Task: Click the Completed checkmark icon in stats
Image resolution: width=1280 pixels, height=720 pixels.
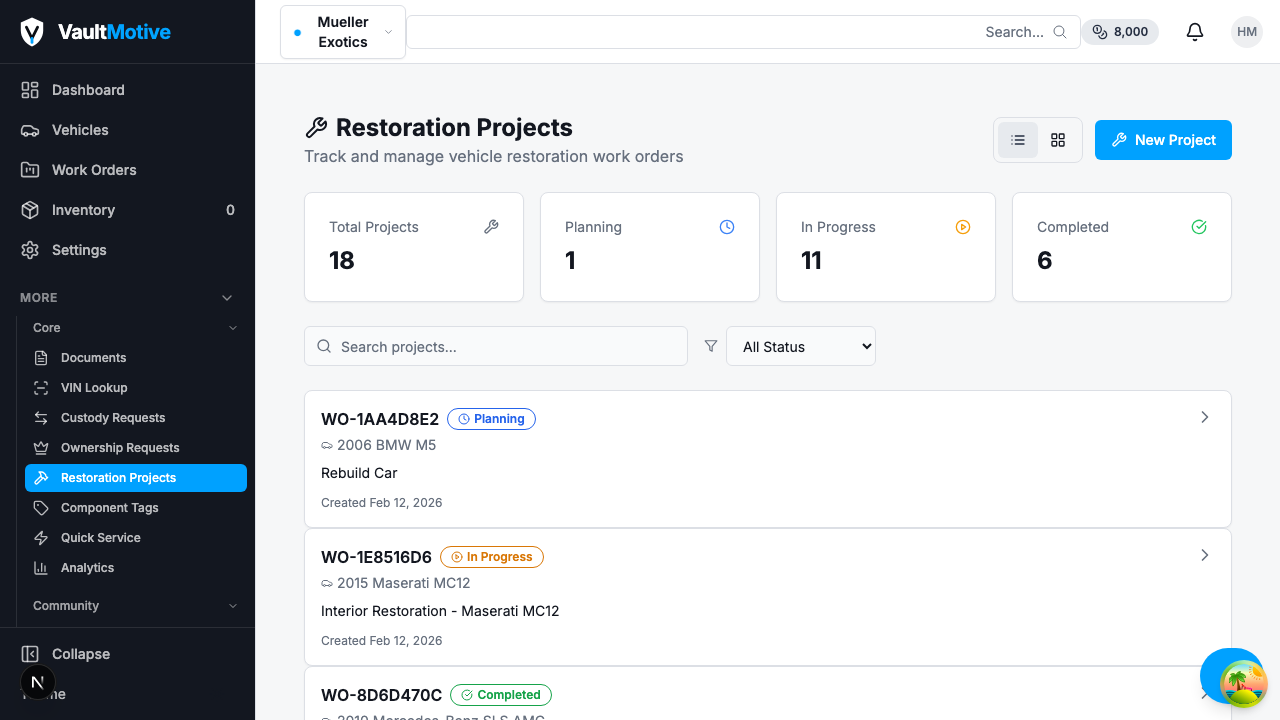Action: click(1199, 227)
